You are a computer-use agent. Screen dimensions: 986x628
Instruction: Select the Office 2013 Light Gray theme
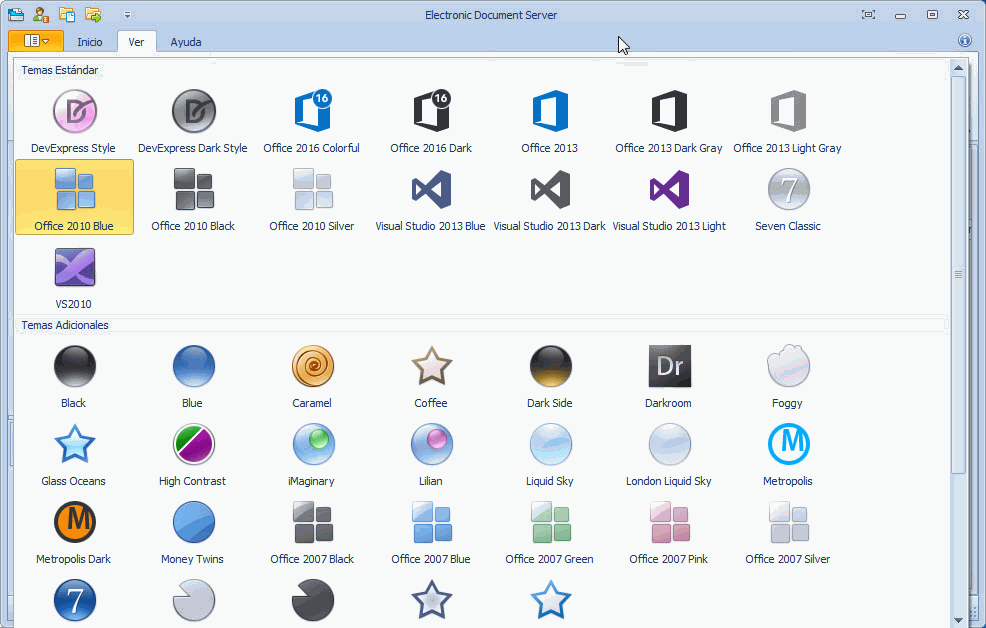click(x=788, y=120)
